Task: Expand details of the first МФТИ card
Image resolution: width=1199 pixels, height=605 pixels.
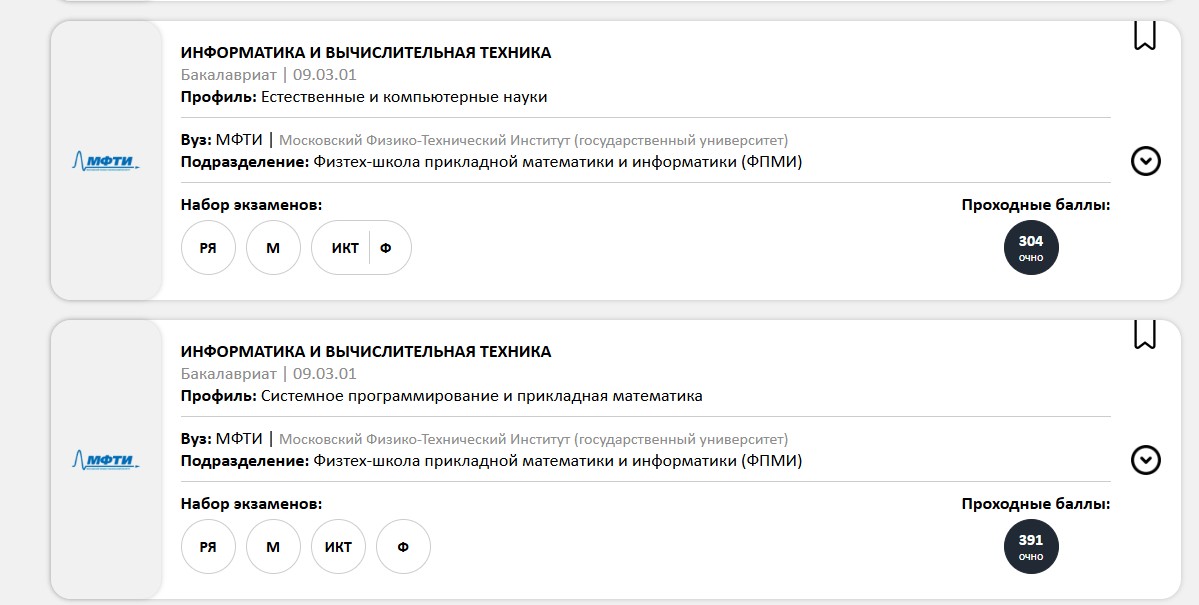Action: pos(1145,161)
